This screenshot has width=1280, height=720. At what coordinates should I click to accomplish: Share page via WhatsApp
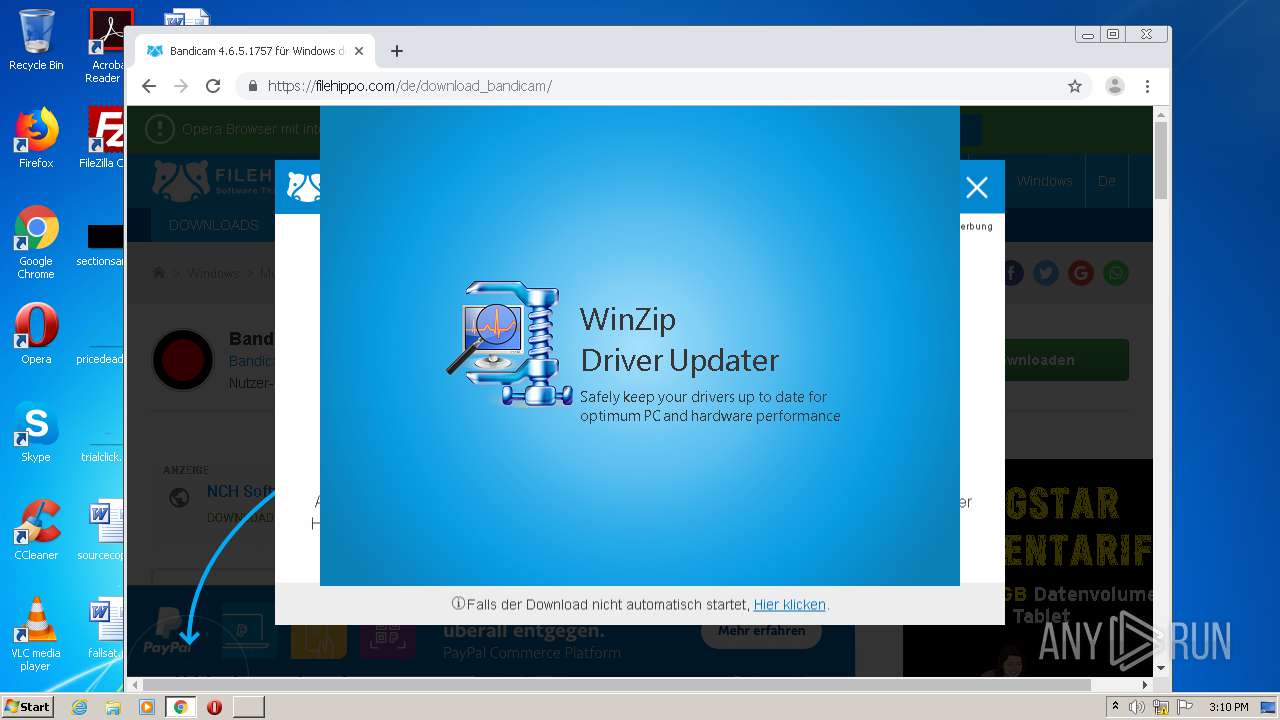pos(1115,273)
